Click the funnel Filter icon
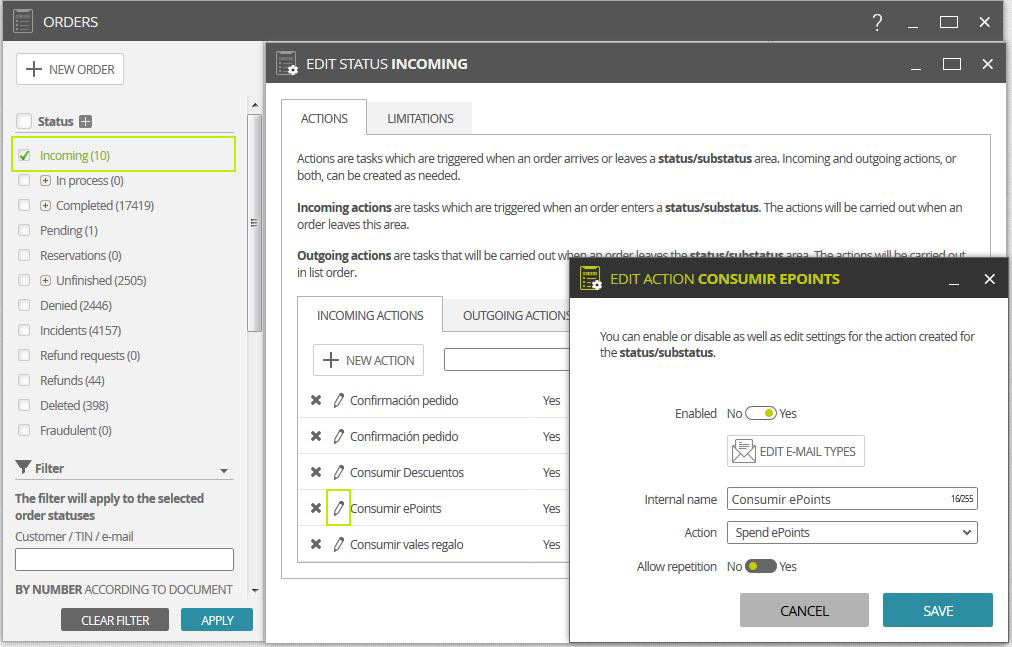This screenshot has width=1012, height=647. tap(23, 467)
